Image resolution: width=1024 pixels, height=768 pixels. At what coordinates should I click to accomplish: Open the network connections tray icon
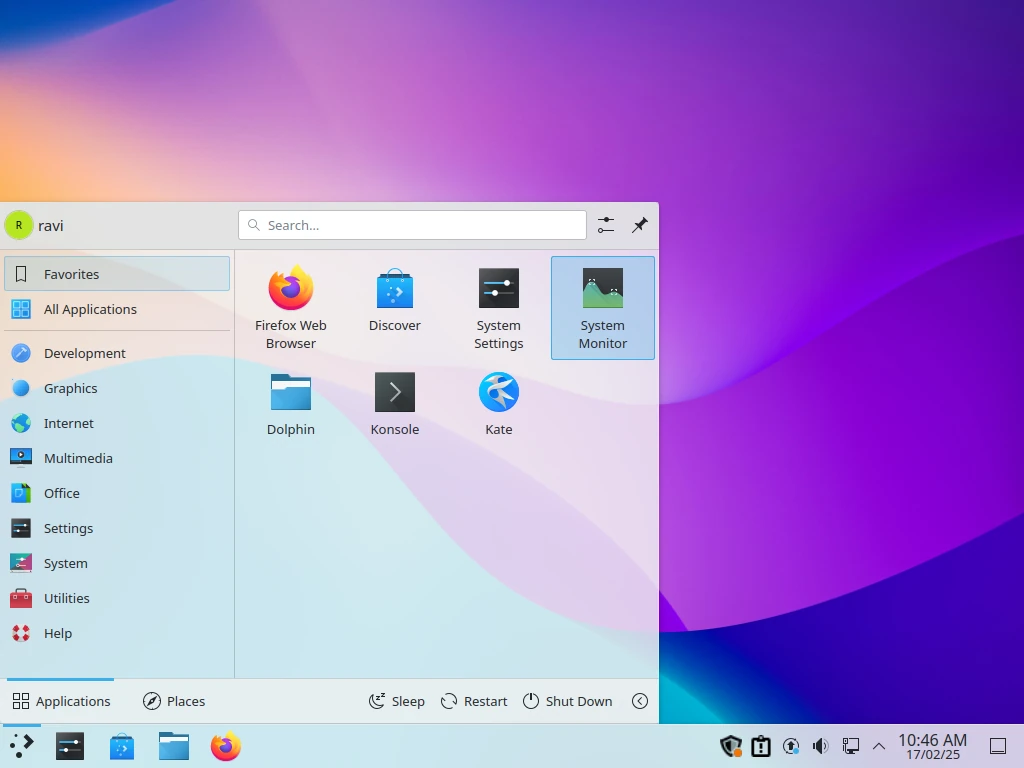[850, 746]
